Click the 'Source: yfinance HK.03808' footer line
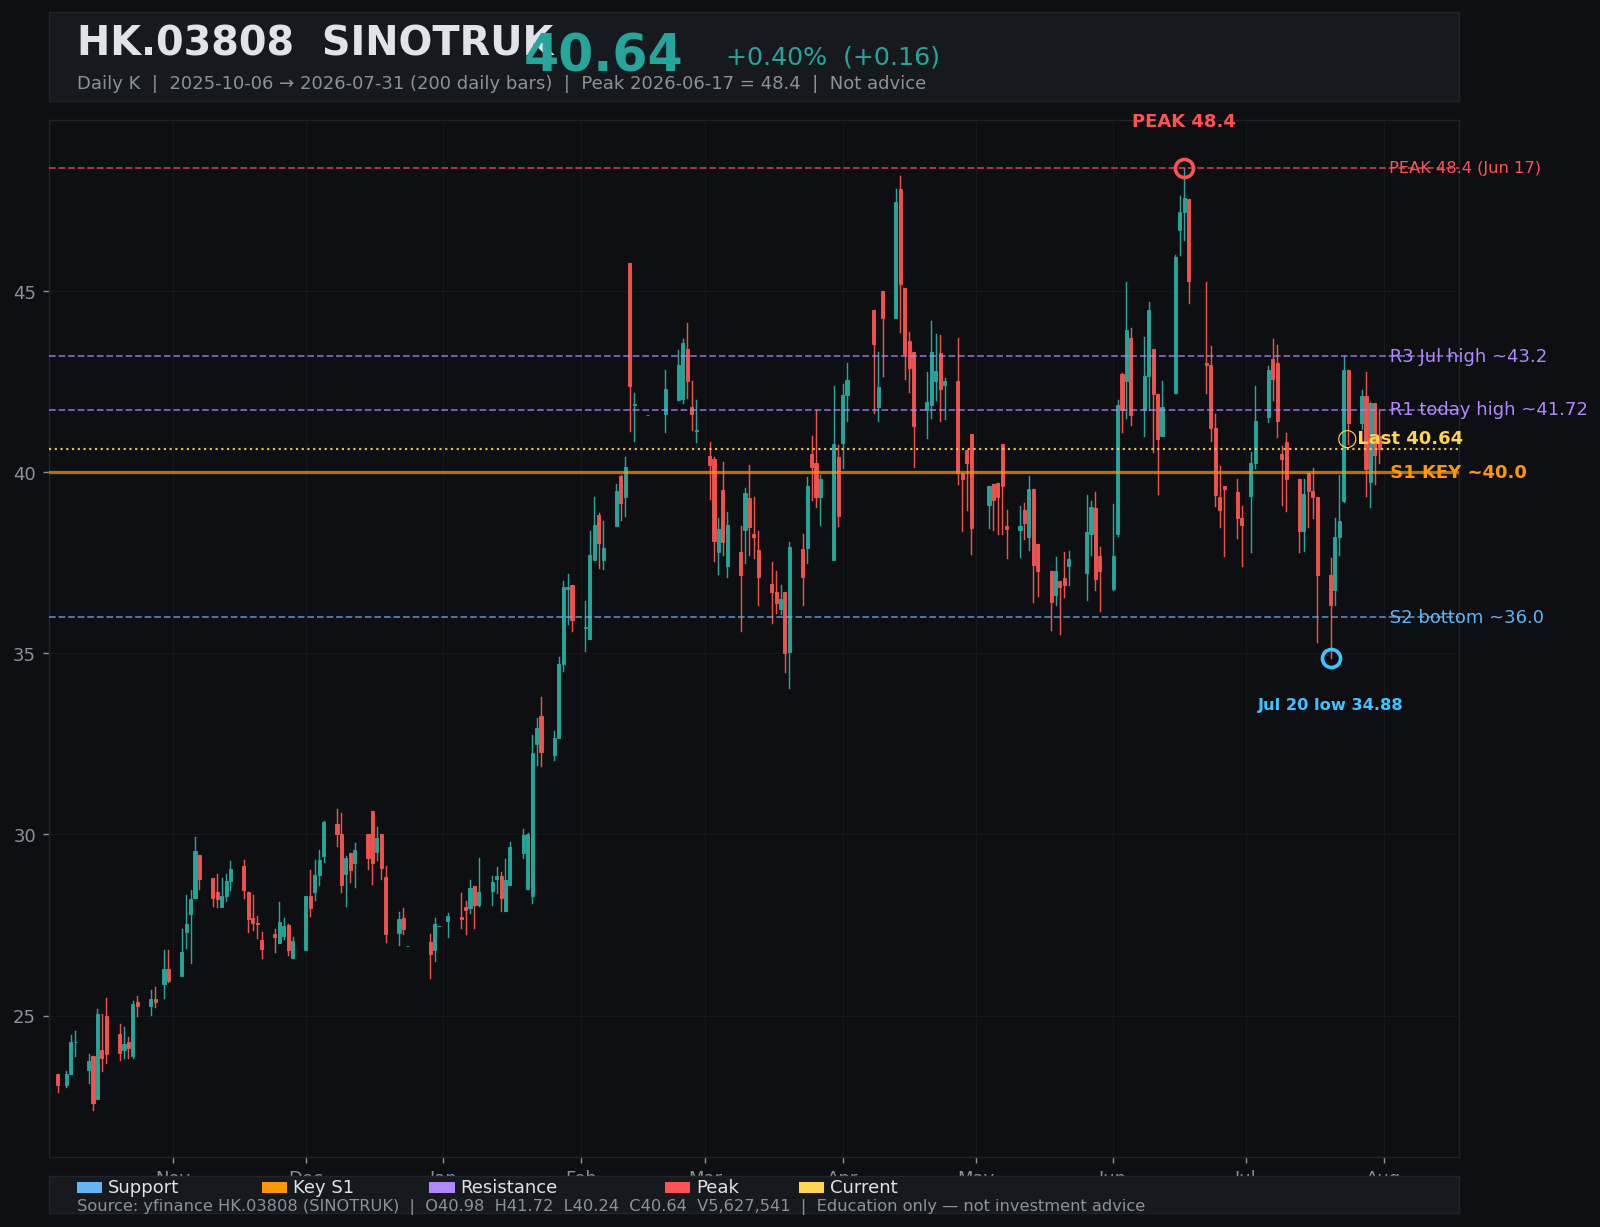Viewport: 1600px width, 1227px height. click(611, 1206)
